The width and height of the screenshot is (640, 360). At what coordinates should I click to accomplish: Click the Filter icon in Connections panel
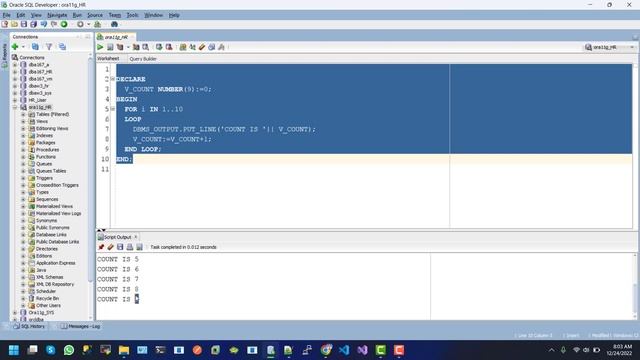coord(49,47)
